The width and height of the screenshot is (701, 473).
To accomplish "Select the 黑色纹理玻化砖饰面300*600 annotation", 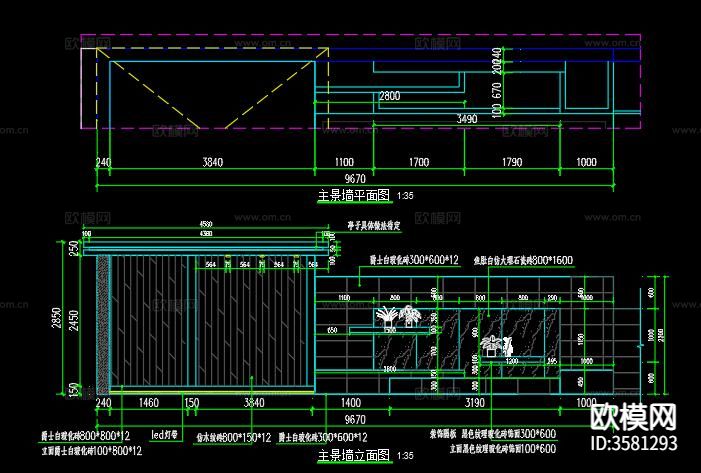I will (509, 433).
